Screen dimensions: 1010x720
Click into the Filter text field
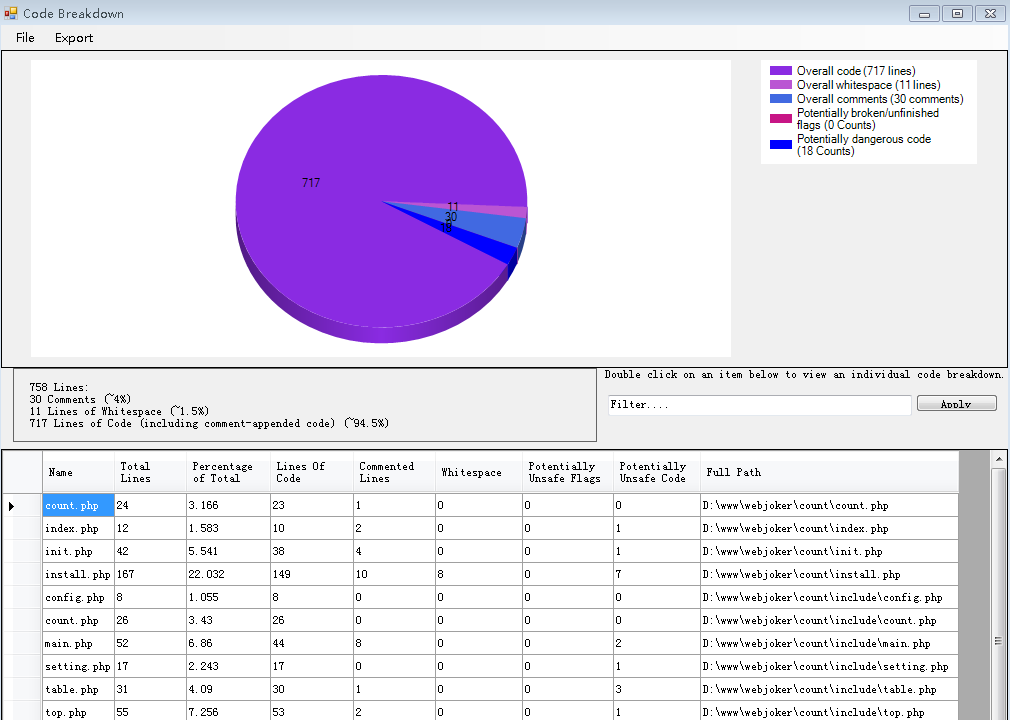tap(759, 405)
